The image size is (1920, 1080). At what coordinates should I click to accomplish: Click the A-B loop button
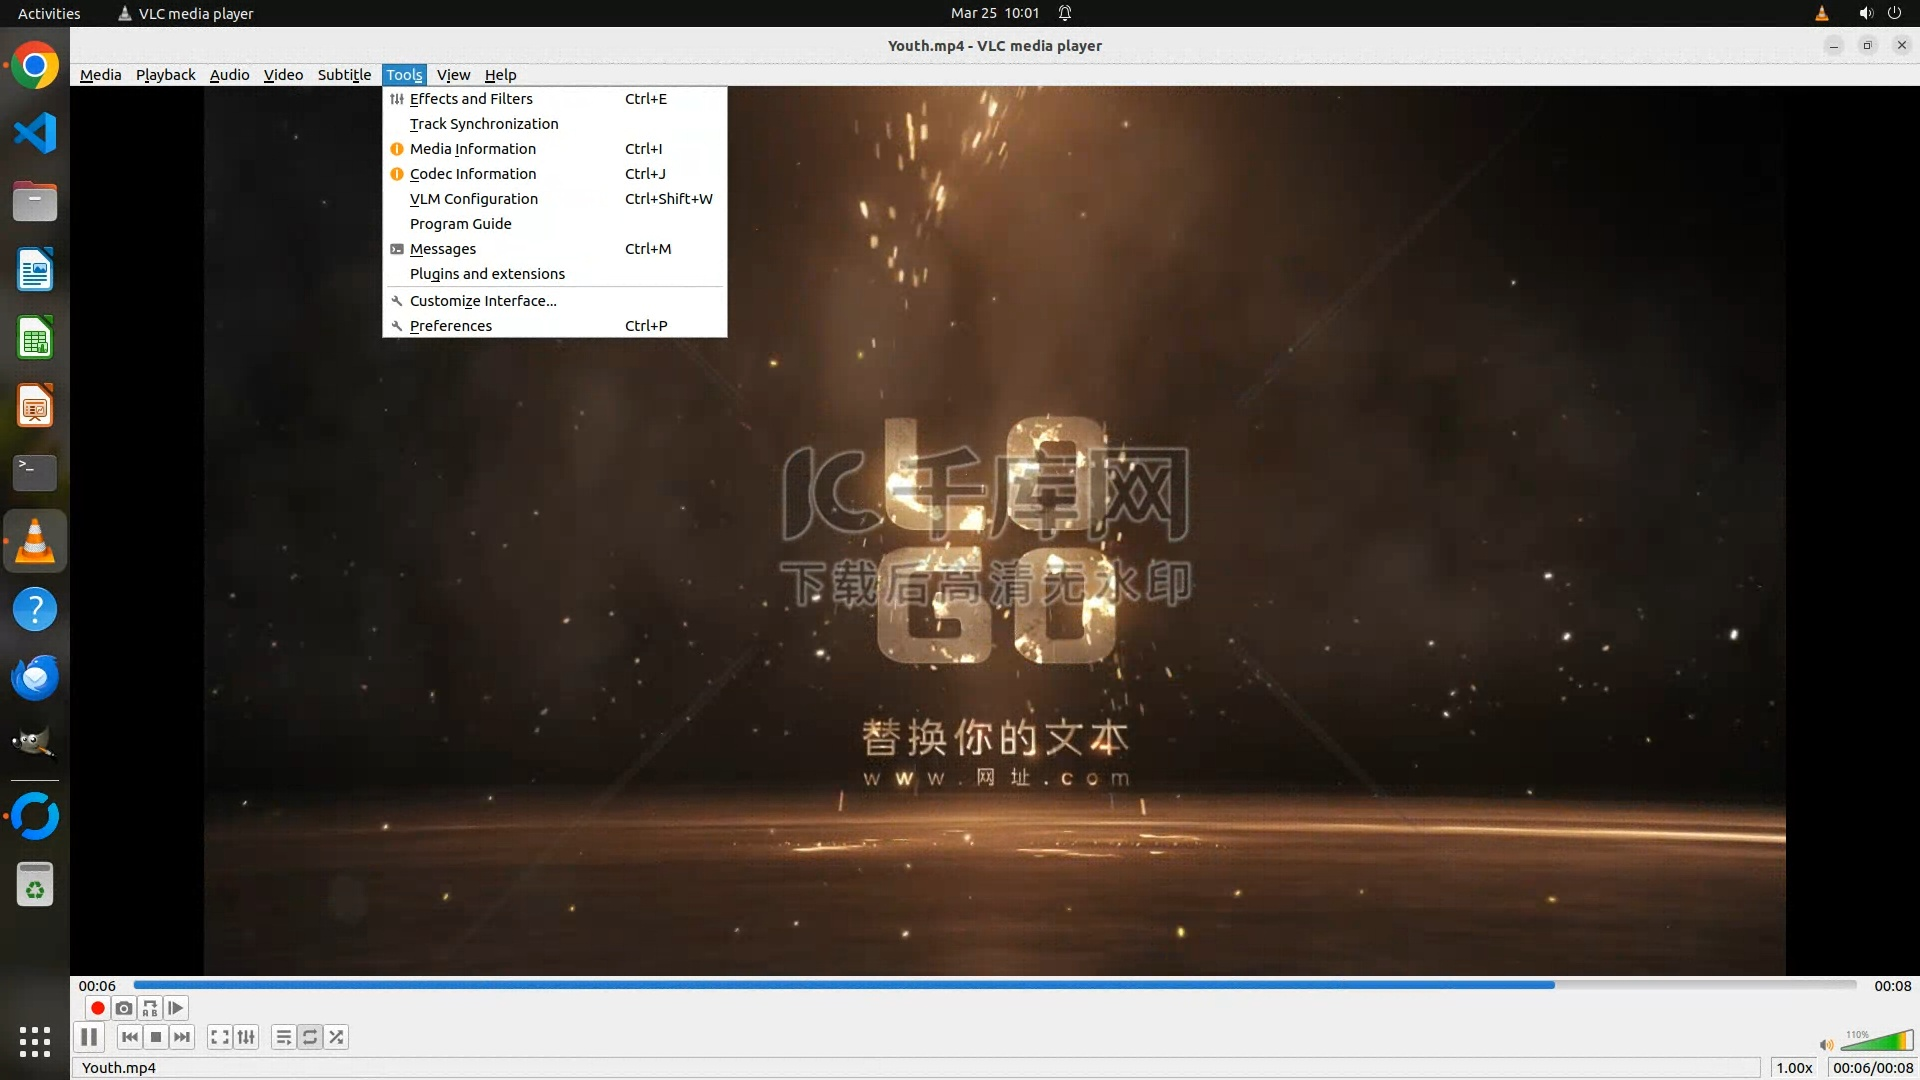pyautogui.click(x=150, y=1008)
